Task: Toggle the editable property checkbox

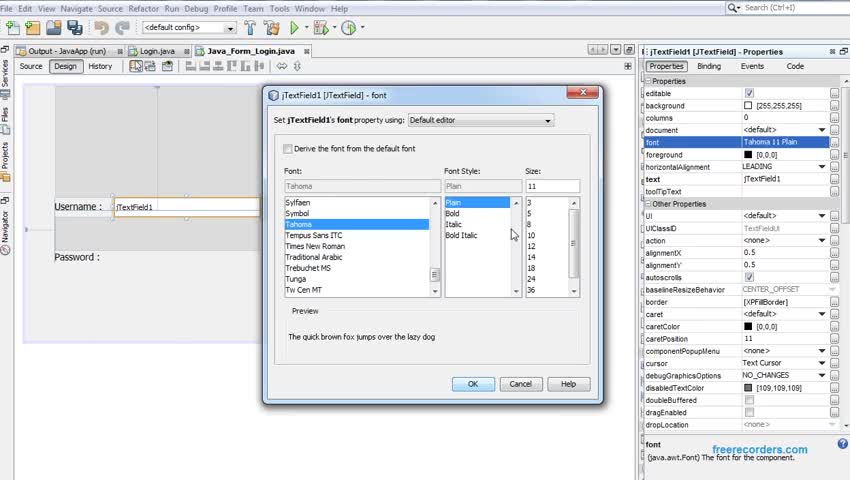Action: click(x=749, y=93)
